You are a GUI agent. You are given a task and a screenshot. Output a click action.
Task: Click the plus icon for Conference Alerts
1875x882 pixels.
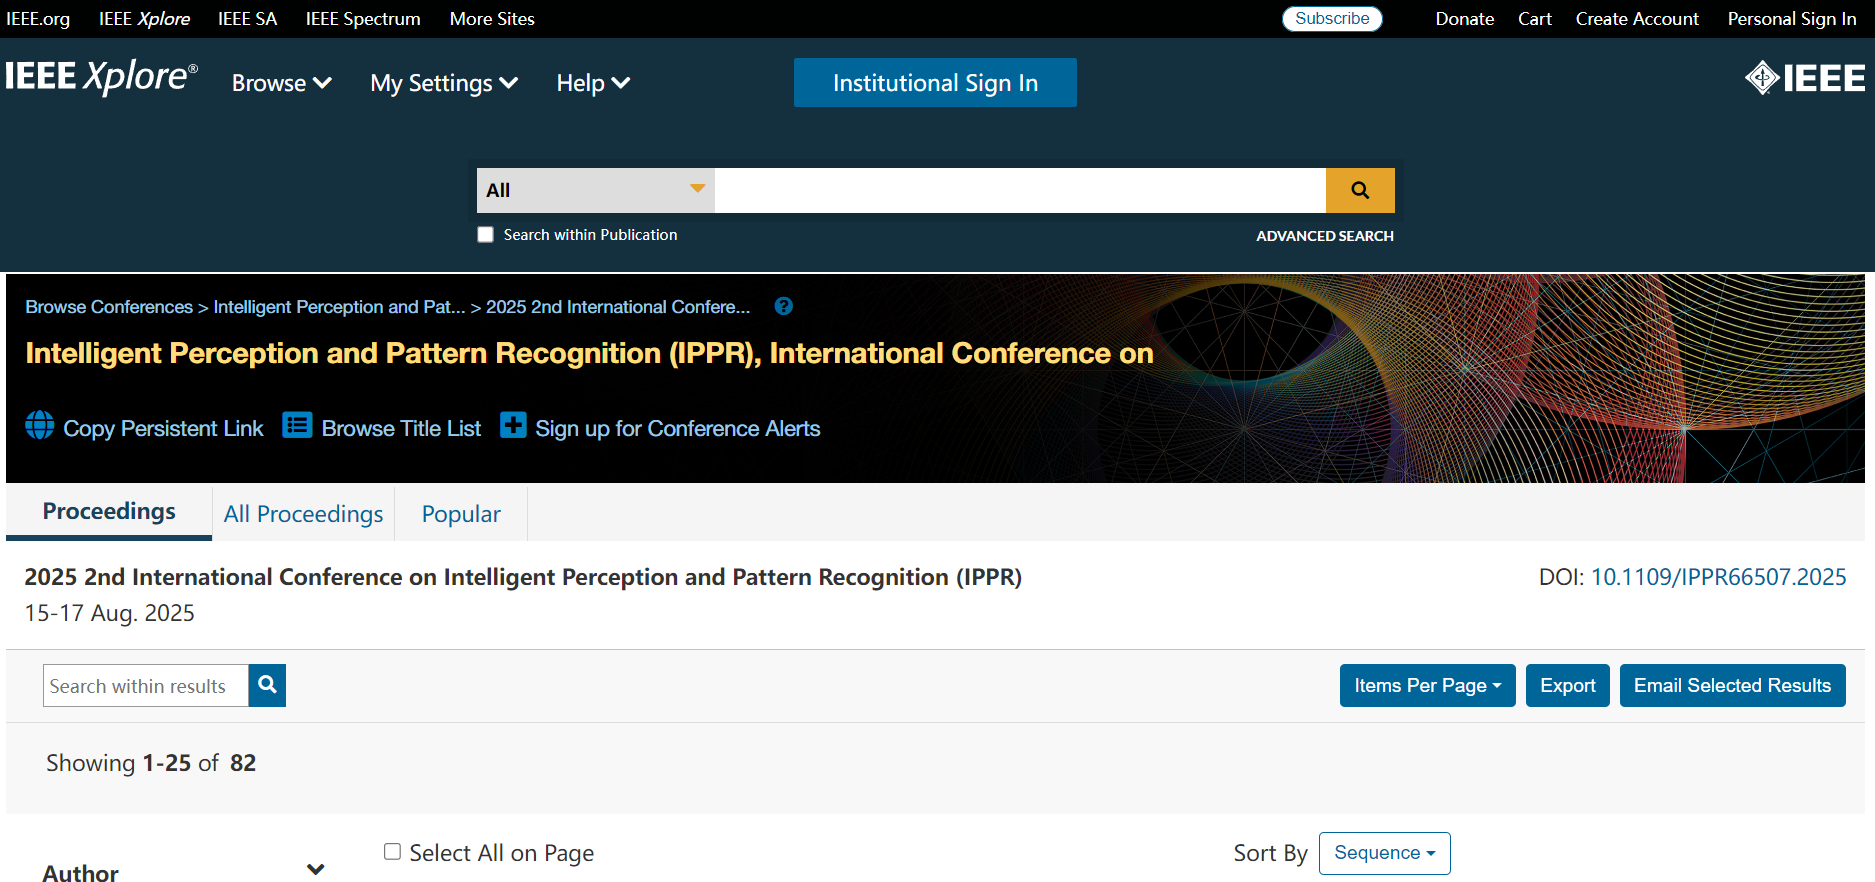click(x=513, y=425)
